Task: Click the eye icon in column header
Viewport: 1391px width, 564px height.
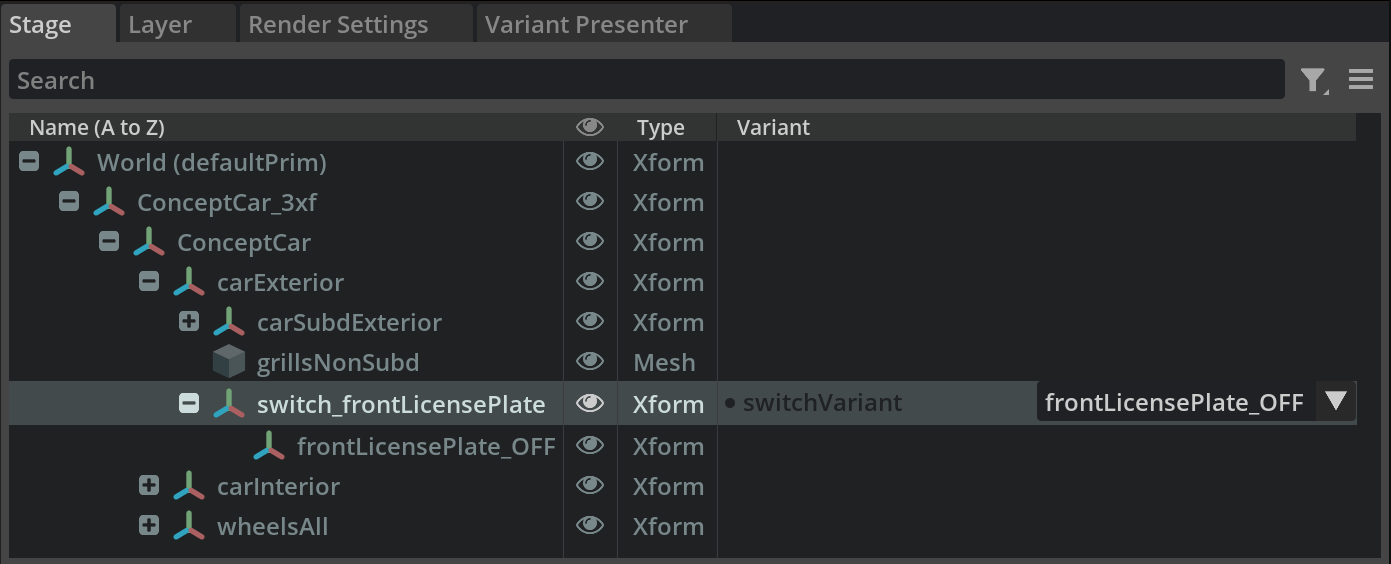Action: tap(590, 127)
